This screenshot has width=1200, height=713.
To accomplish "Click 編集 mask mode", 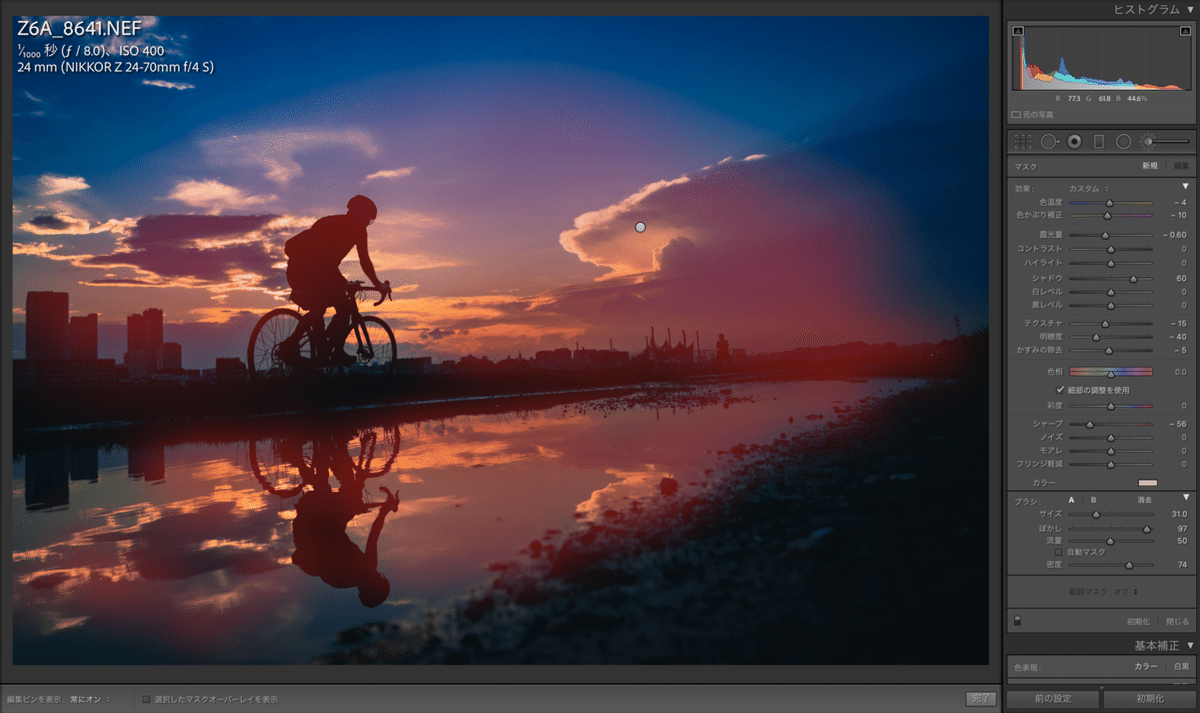I will [1181, 166].
